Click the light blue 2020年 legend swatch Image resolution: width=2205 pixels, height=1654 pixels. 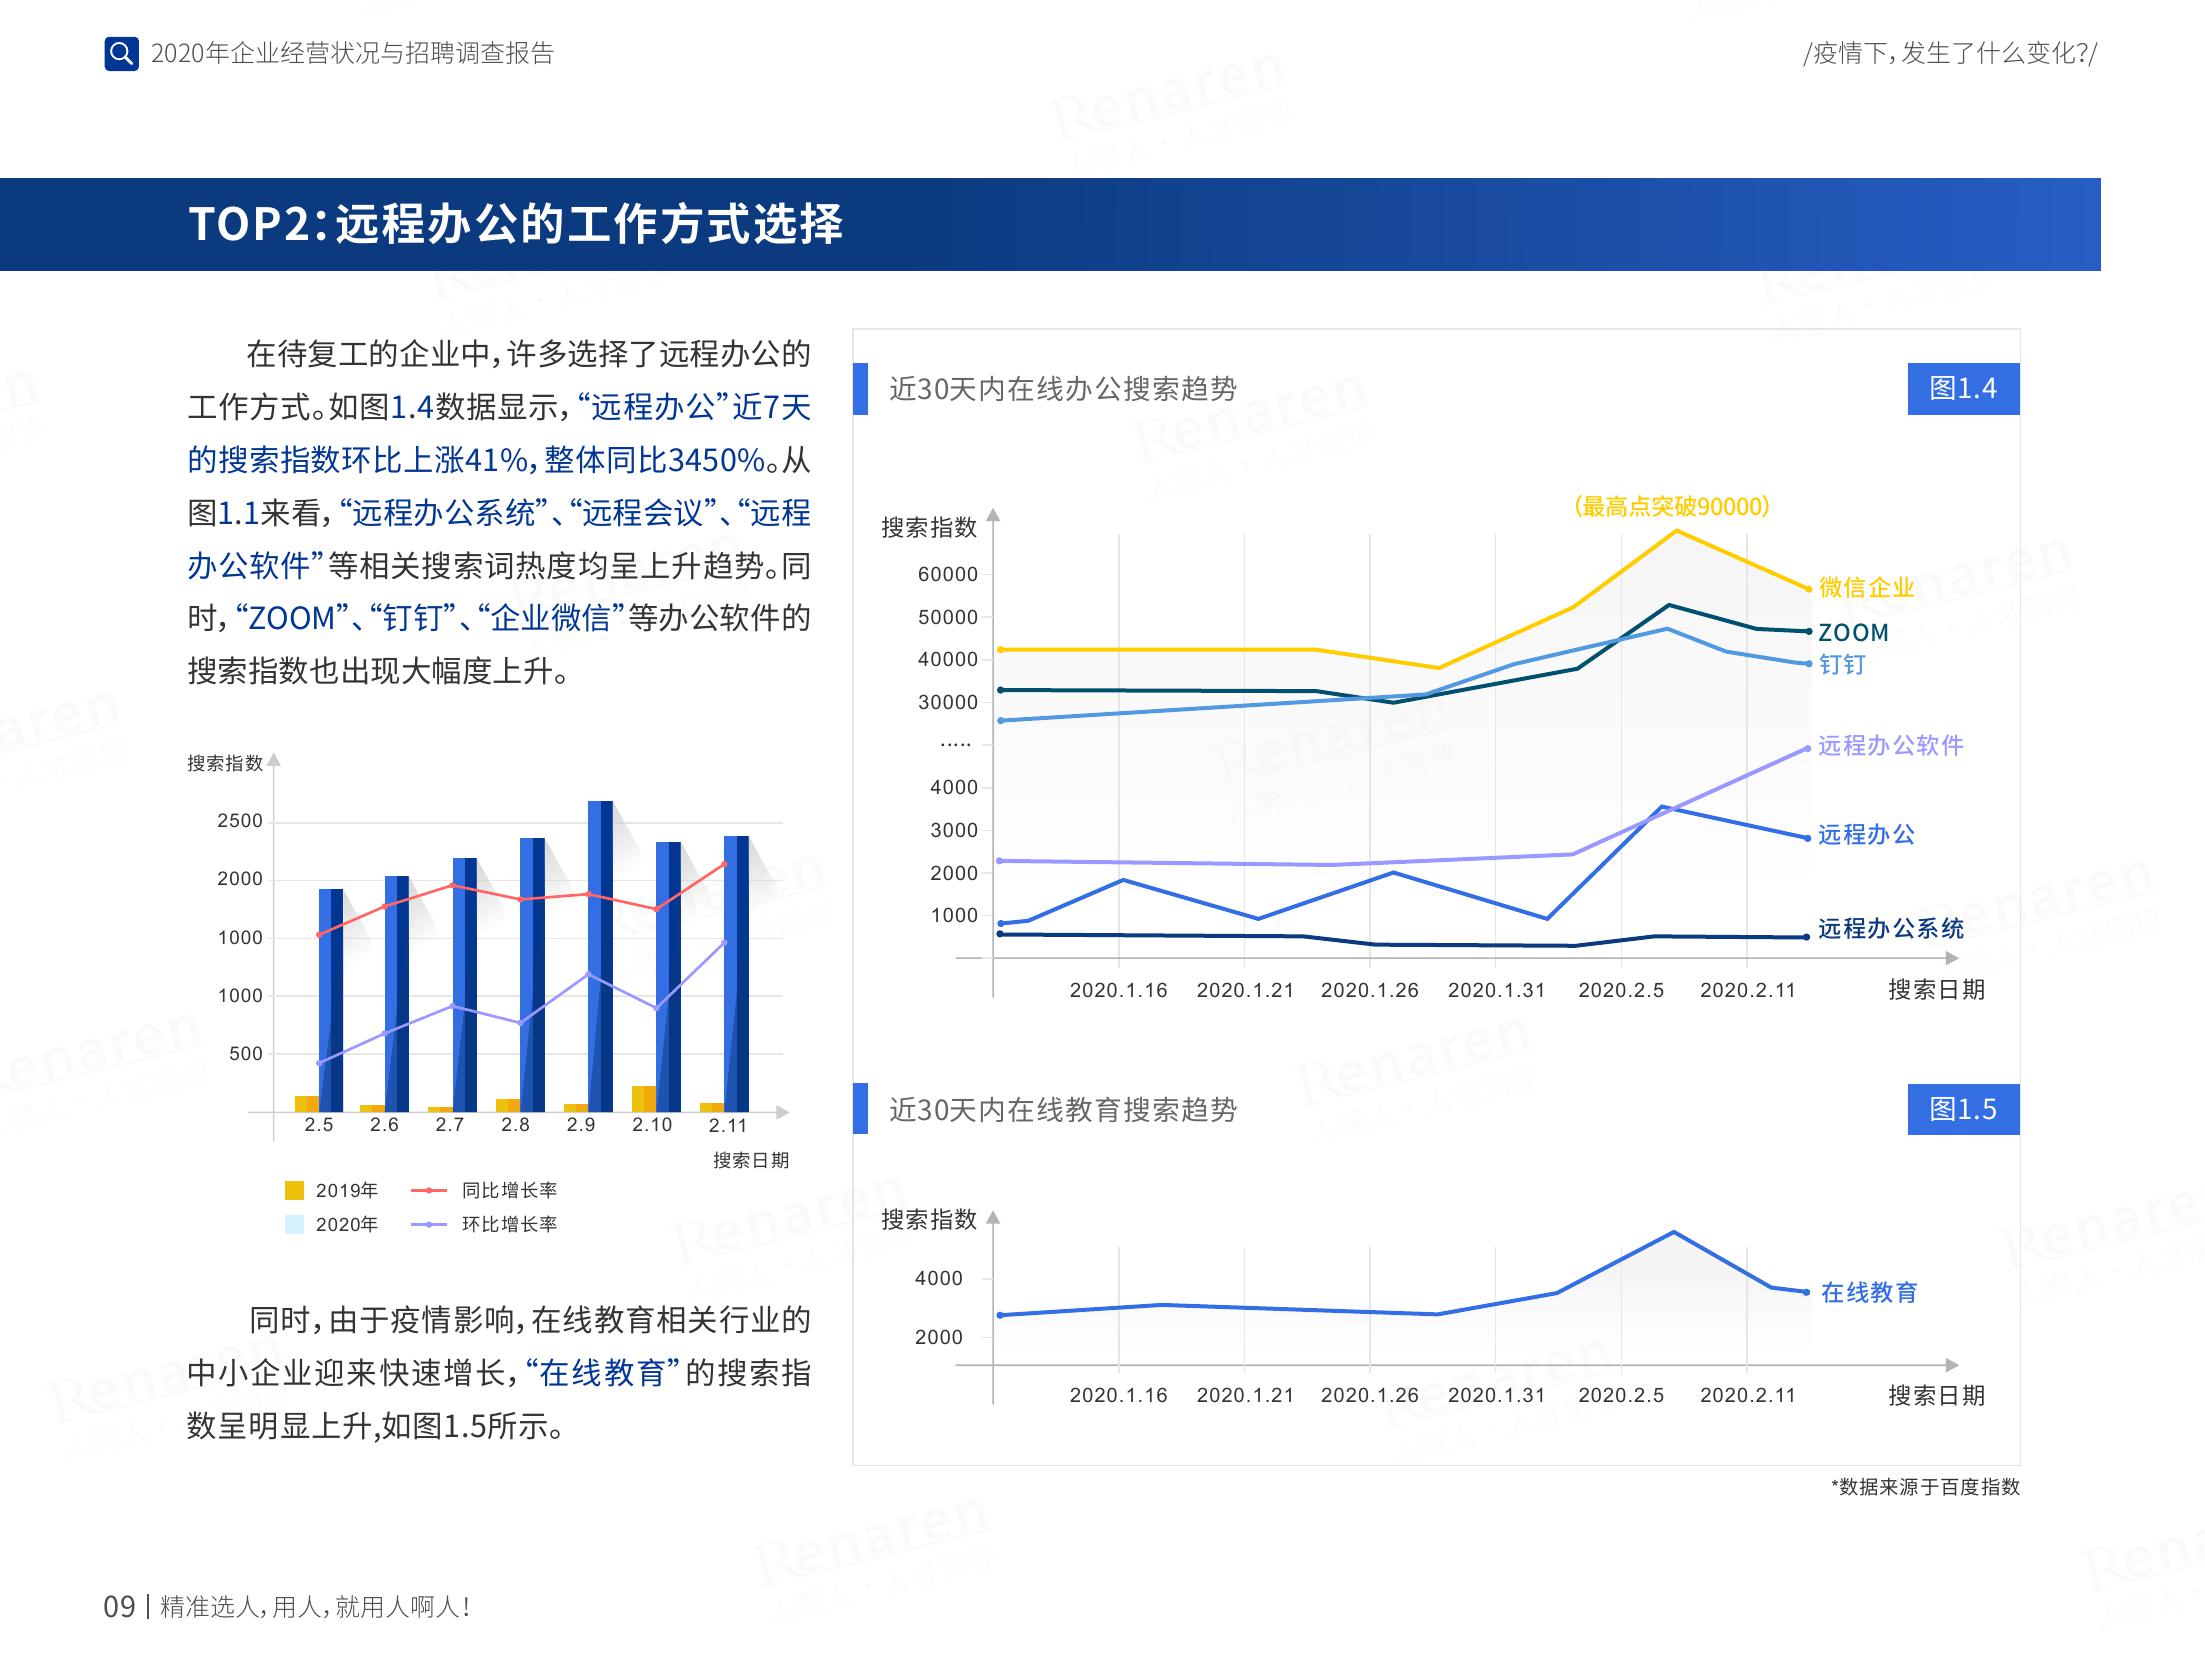[294, 1224]
